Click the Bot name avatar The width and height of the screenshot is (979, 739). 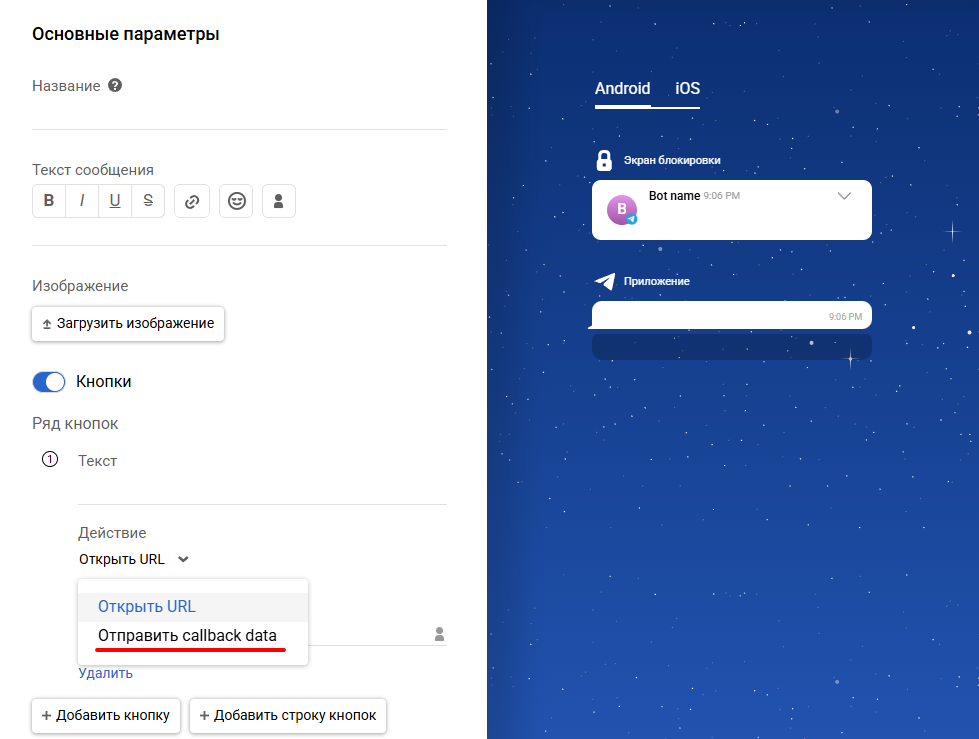622,209
